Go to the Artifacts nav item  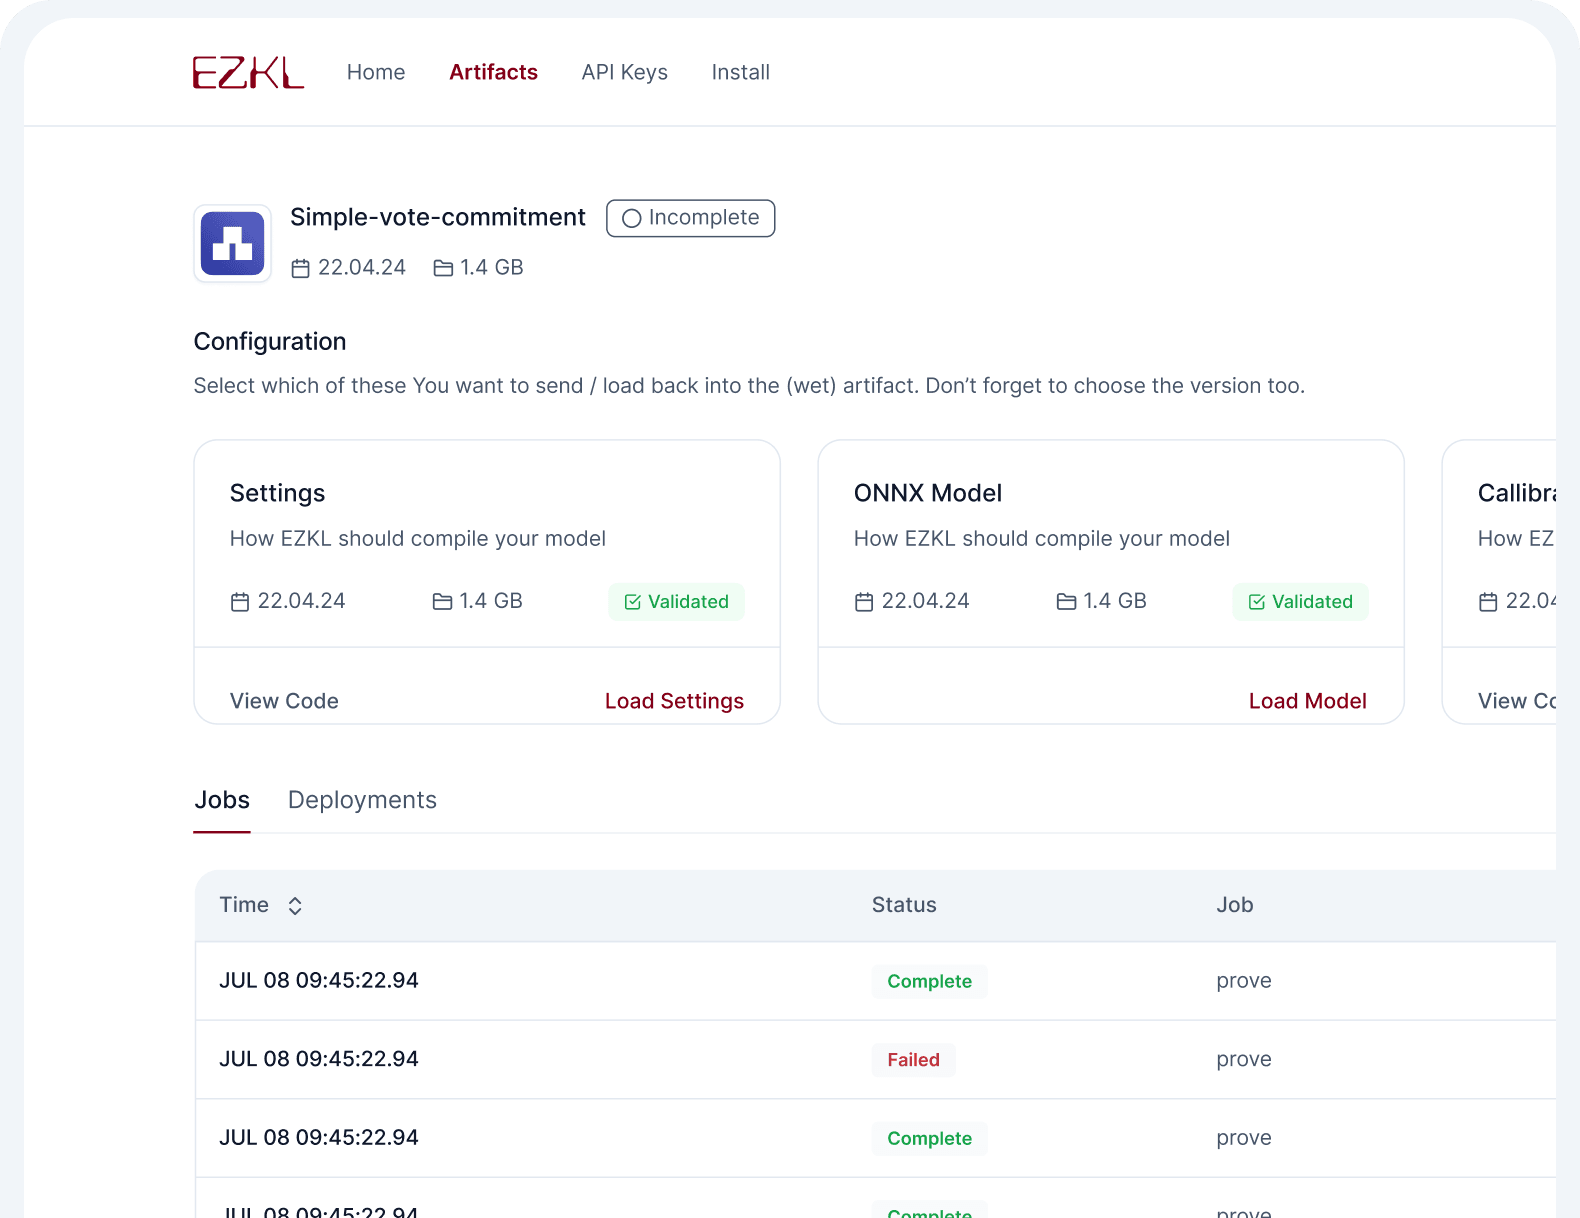pos(493,72)
